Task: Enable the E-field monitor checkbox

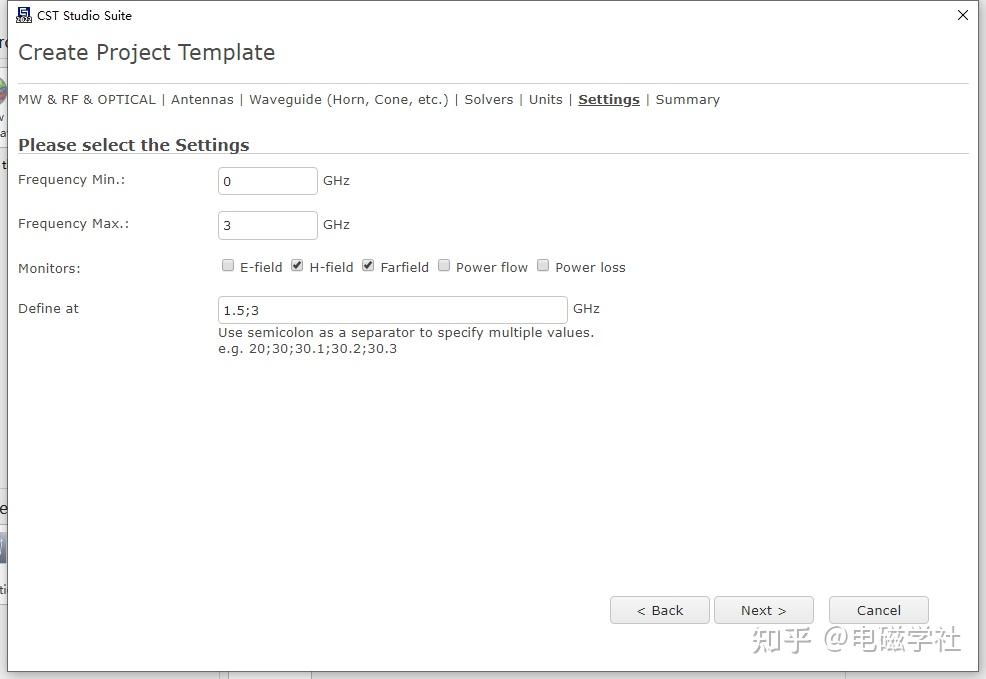Action: 228,266
